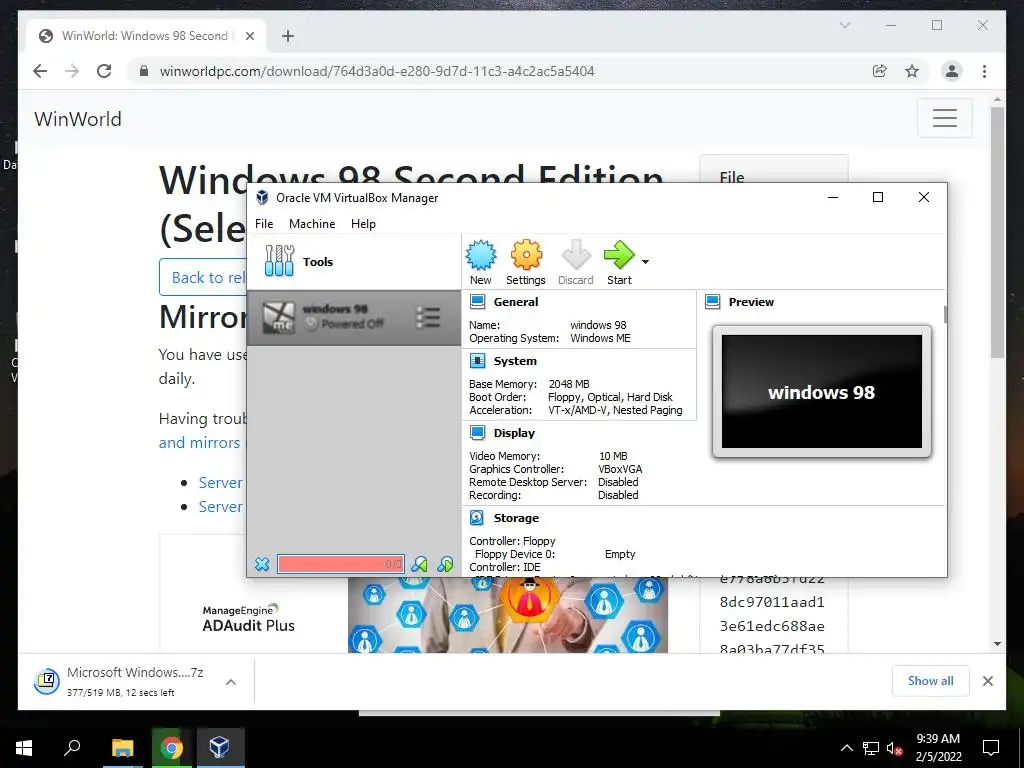
Task: Click the green Start arrow icon
Action: [x=618, y=255]
